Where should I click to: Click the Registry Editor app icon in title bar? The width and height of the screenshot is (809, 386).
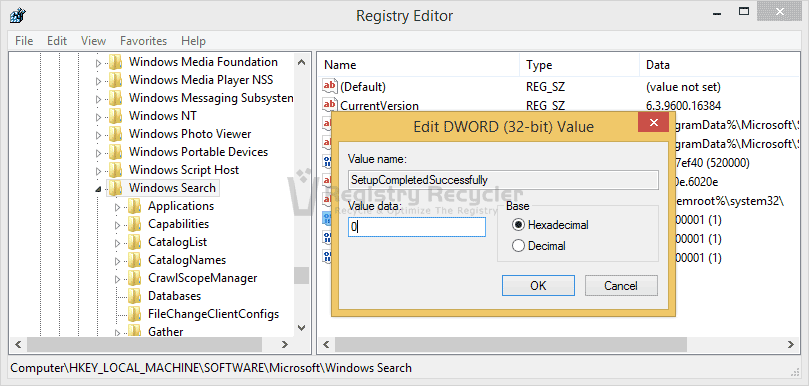pos(17,15)
